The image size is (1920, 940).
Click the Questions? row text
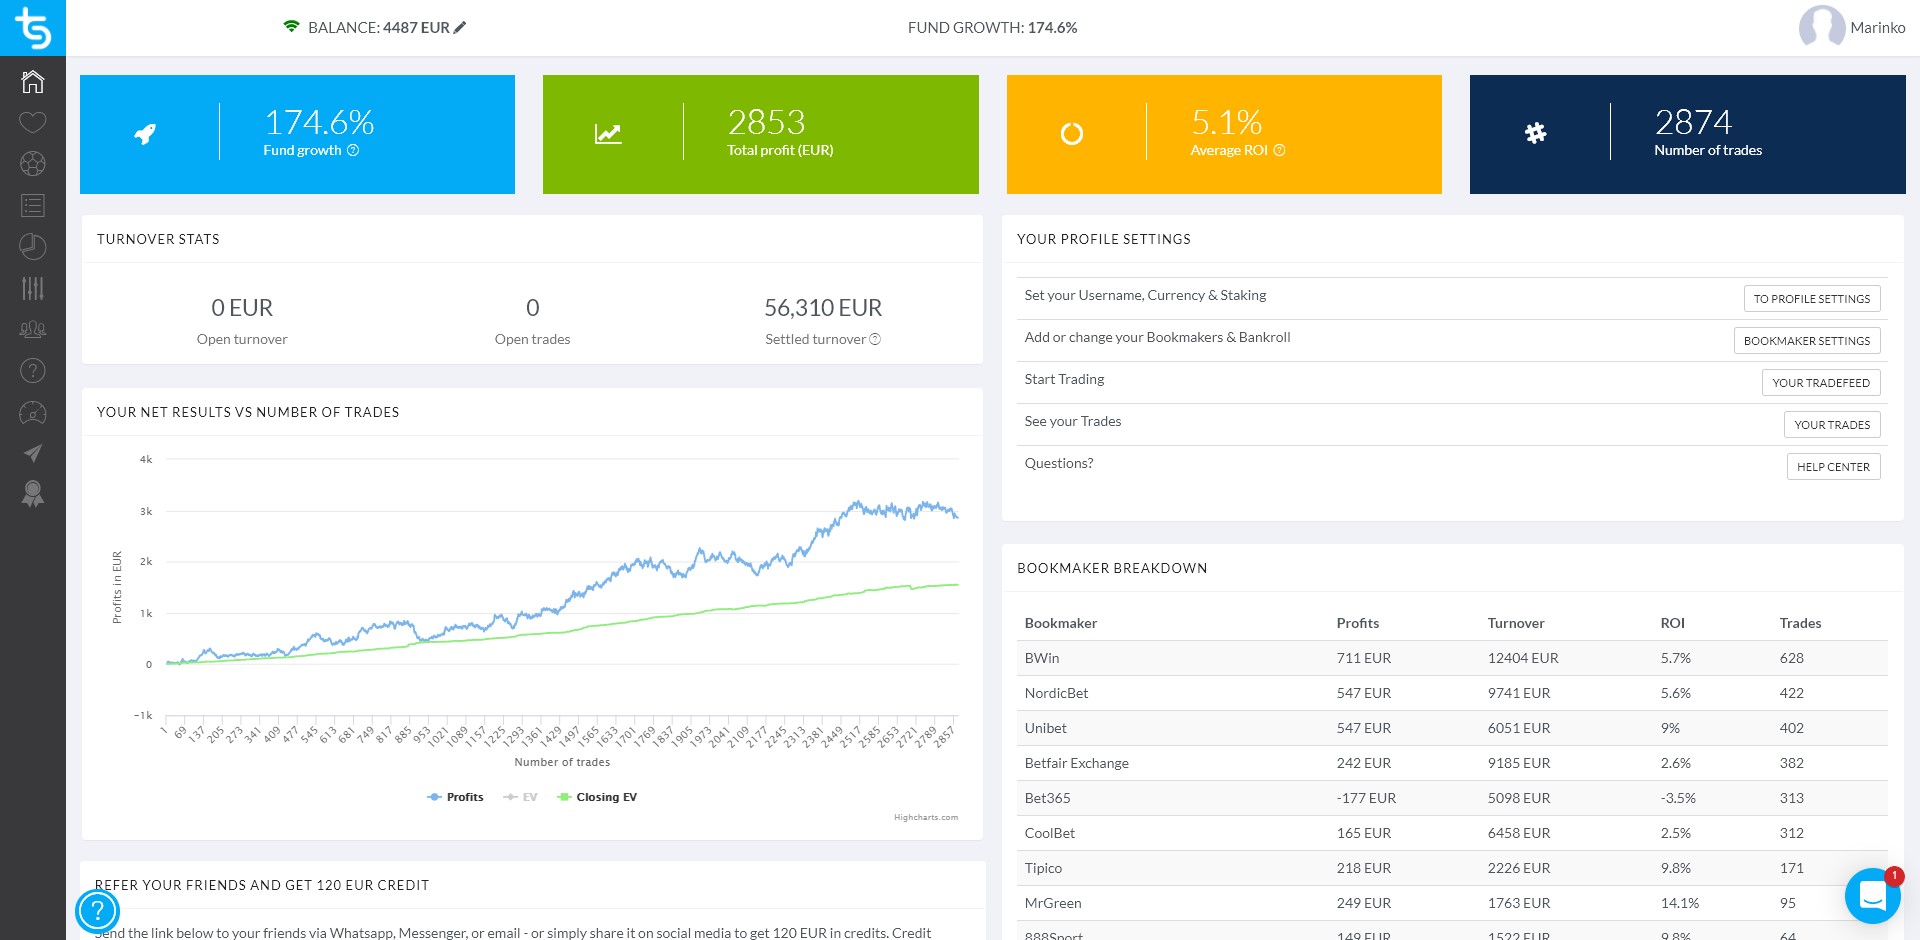point(1058,463)
